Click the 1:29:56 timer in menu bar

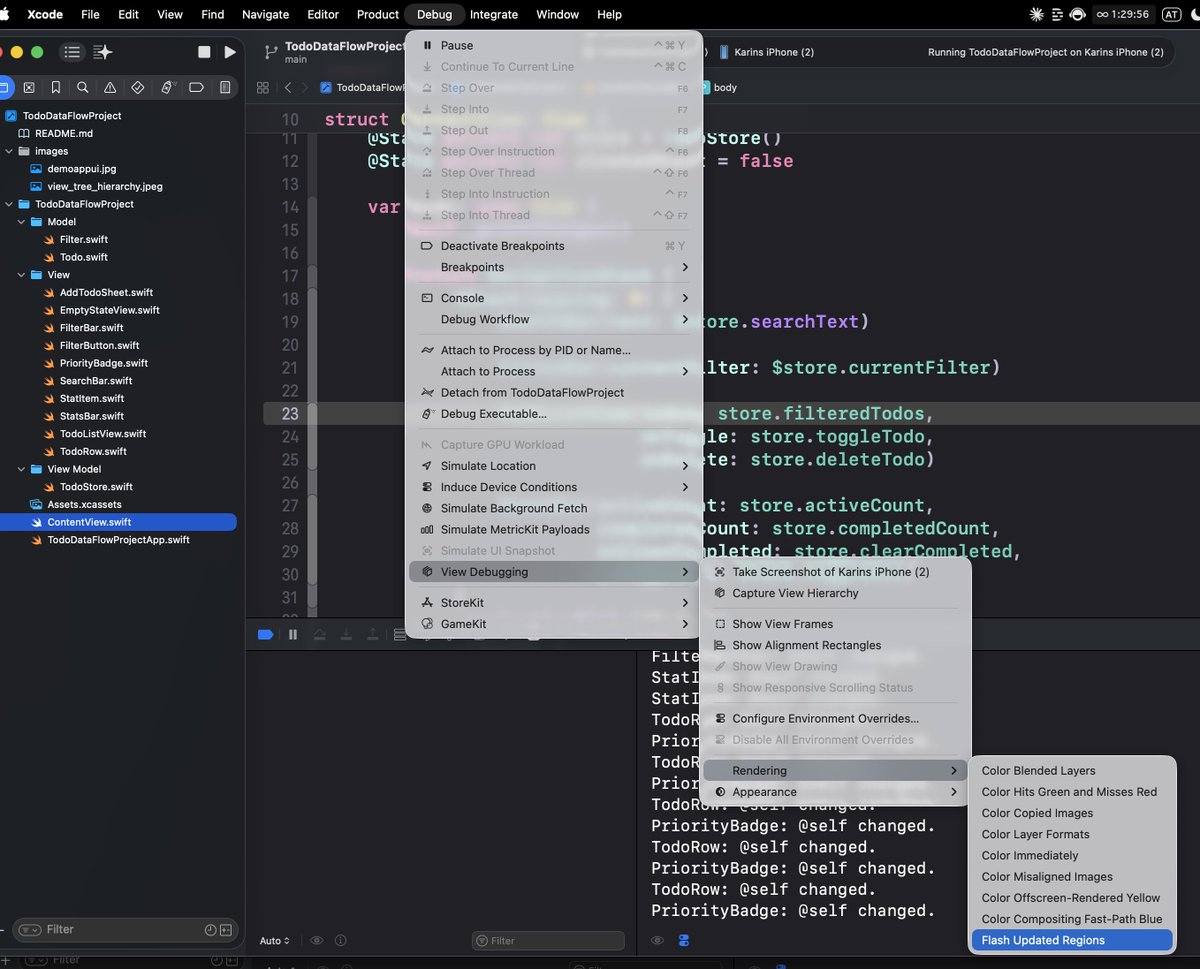pos(1125,14)
